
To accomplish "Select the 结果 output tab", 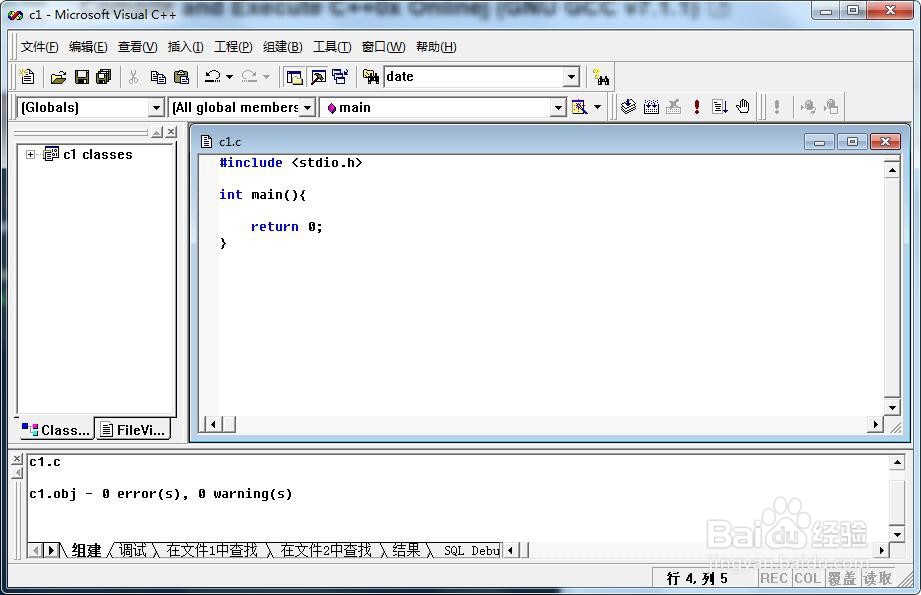I will tap(406, 550).
